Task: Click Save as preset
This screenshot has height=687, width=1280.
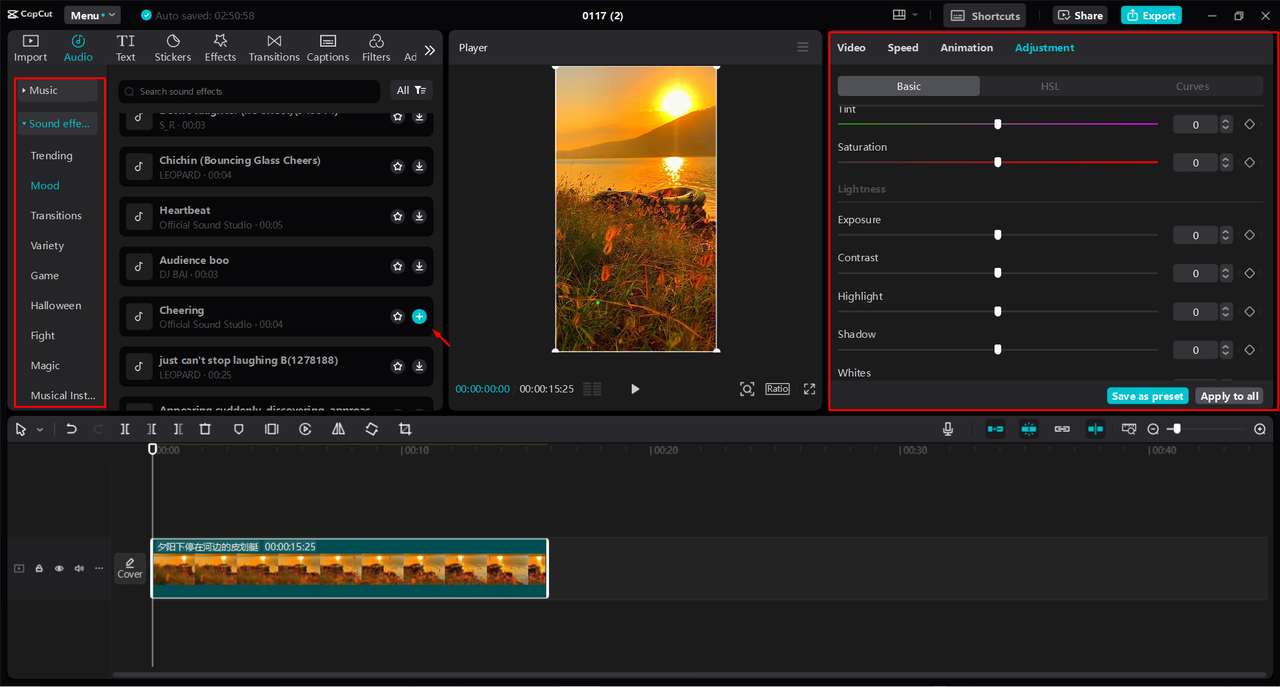Action: pos(1147,396)
